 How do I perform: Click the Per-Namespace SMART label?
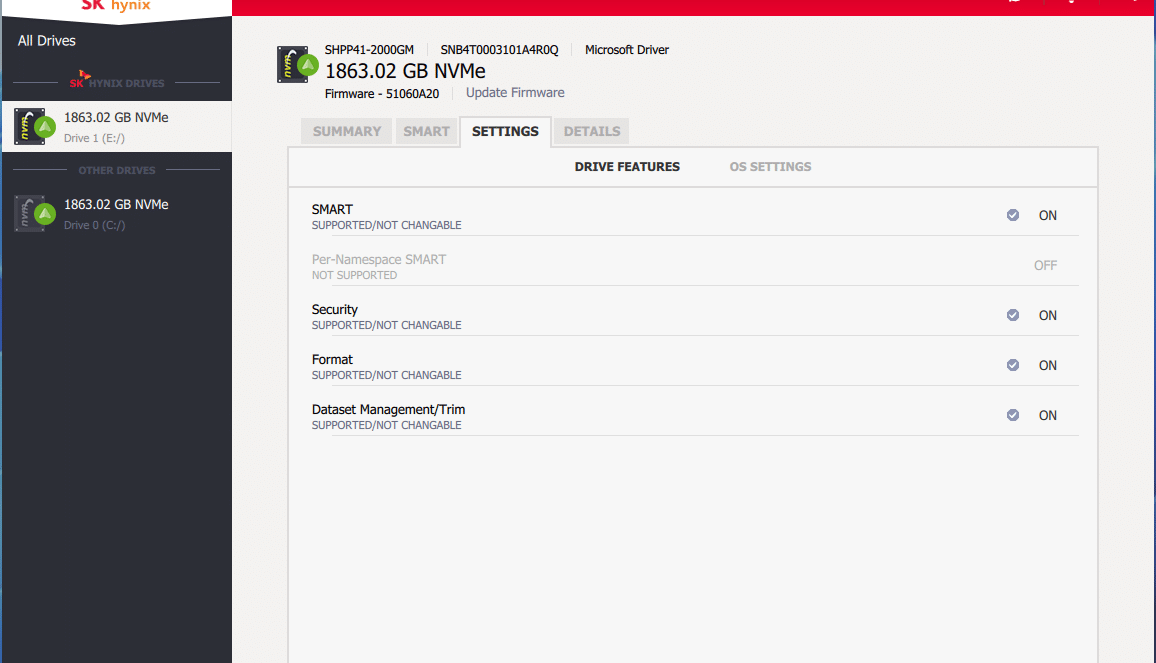pyautogui.click(x=379, y=260)
